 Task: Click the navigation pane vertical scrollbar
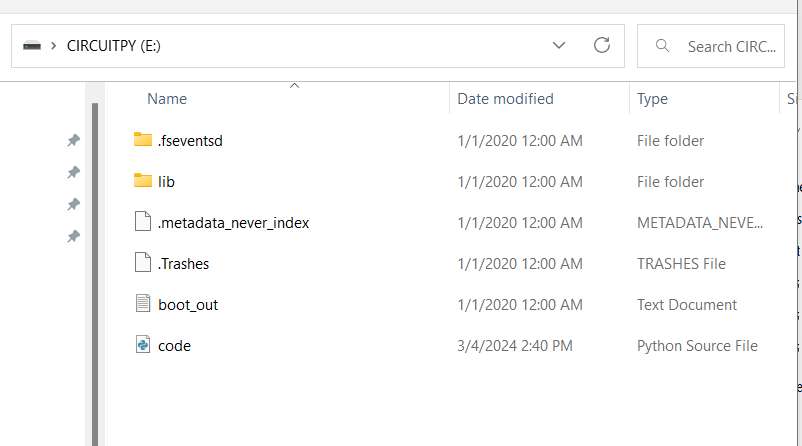click(96, 270)
